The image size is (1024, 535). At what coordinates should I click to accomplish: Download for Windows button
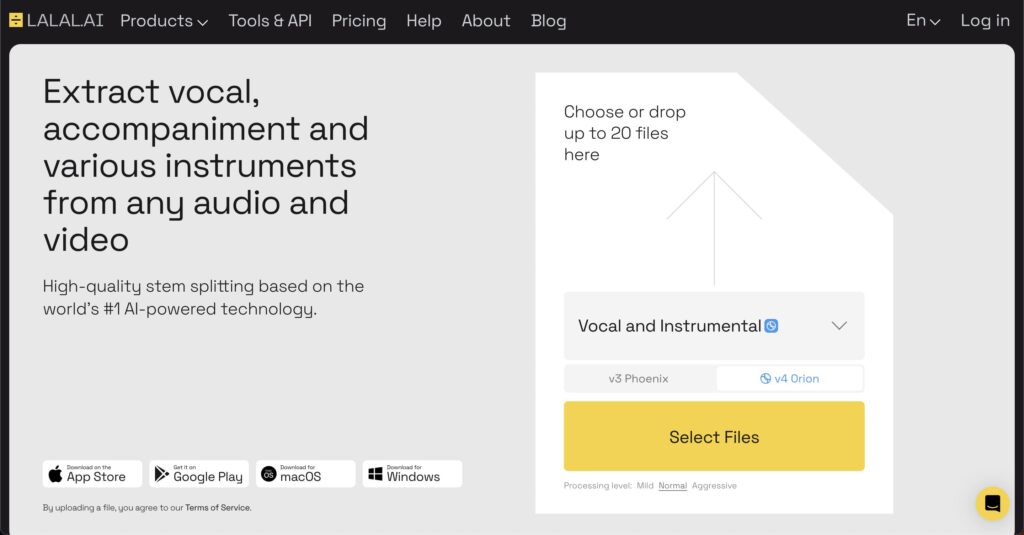pos(412,474)
